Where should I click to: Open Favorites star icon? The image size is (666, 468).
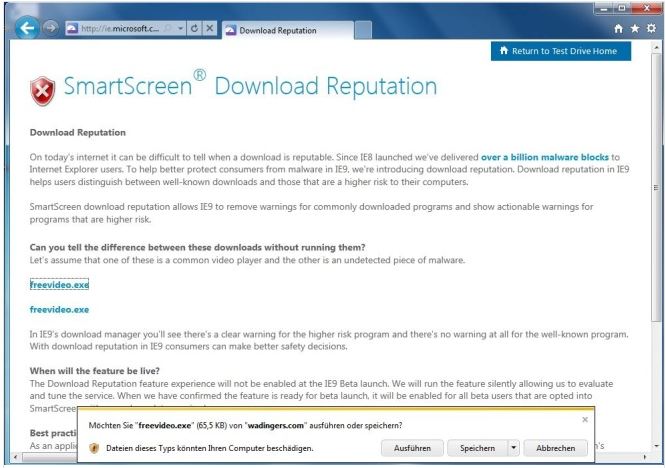click(633, 30)
